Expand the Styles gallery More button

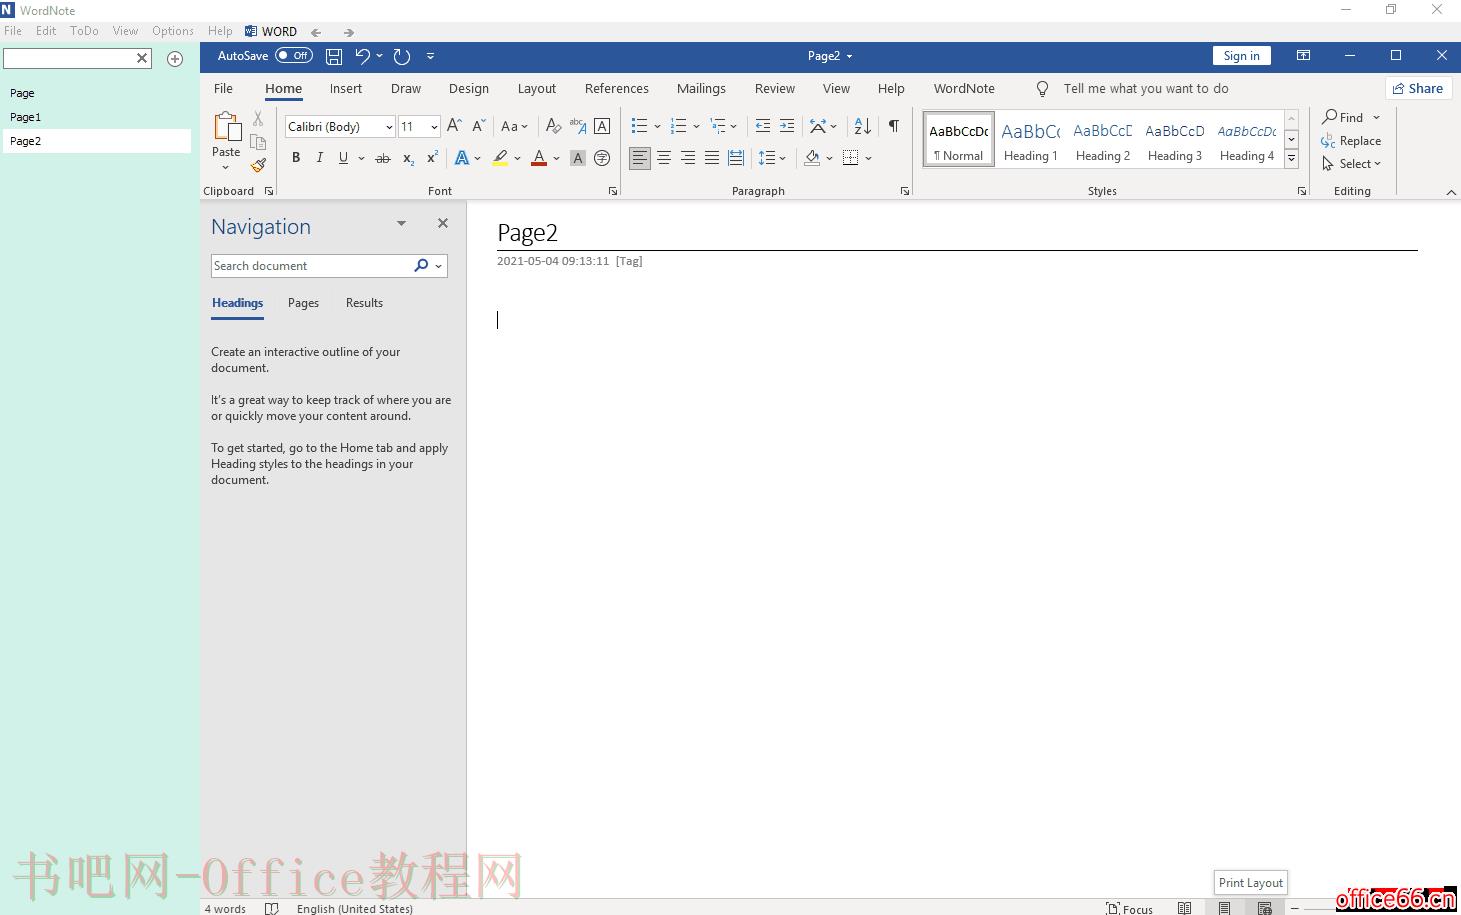pyautogui.click(x=1292, y=159)
